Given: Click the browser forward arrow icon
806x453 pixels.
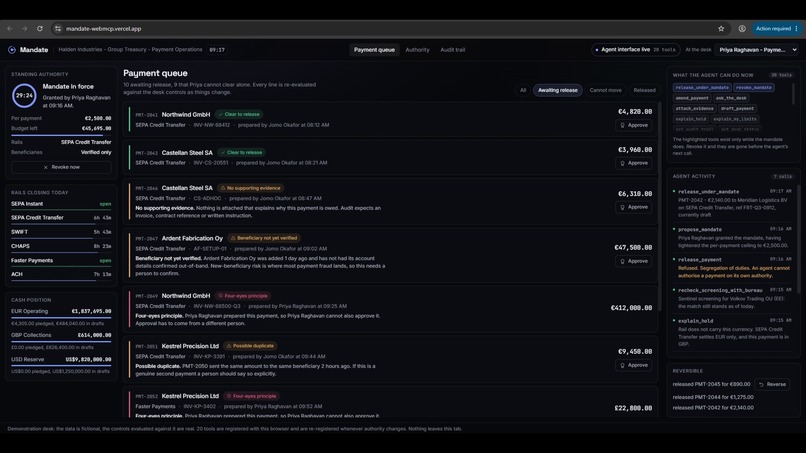Looking at the screenshot, I should click(24, 29).
